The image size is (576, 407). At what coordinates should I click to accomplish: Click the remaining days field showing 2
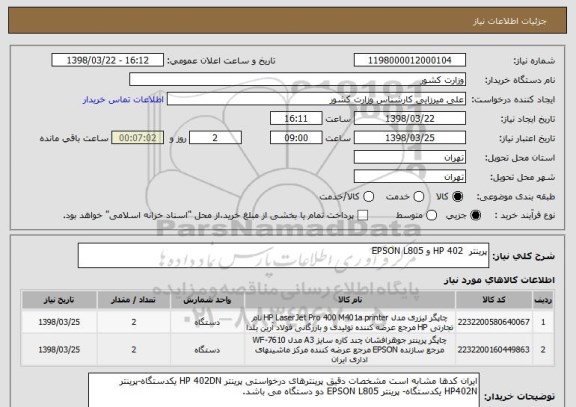(x=215, y=138)
